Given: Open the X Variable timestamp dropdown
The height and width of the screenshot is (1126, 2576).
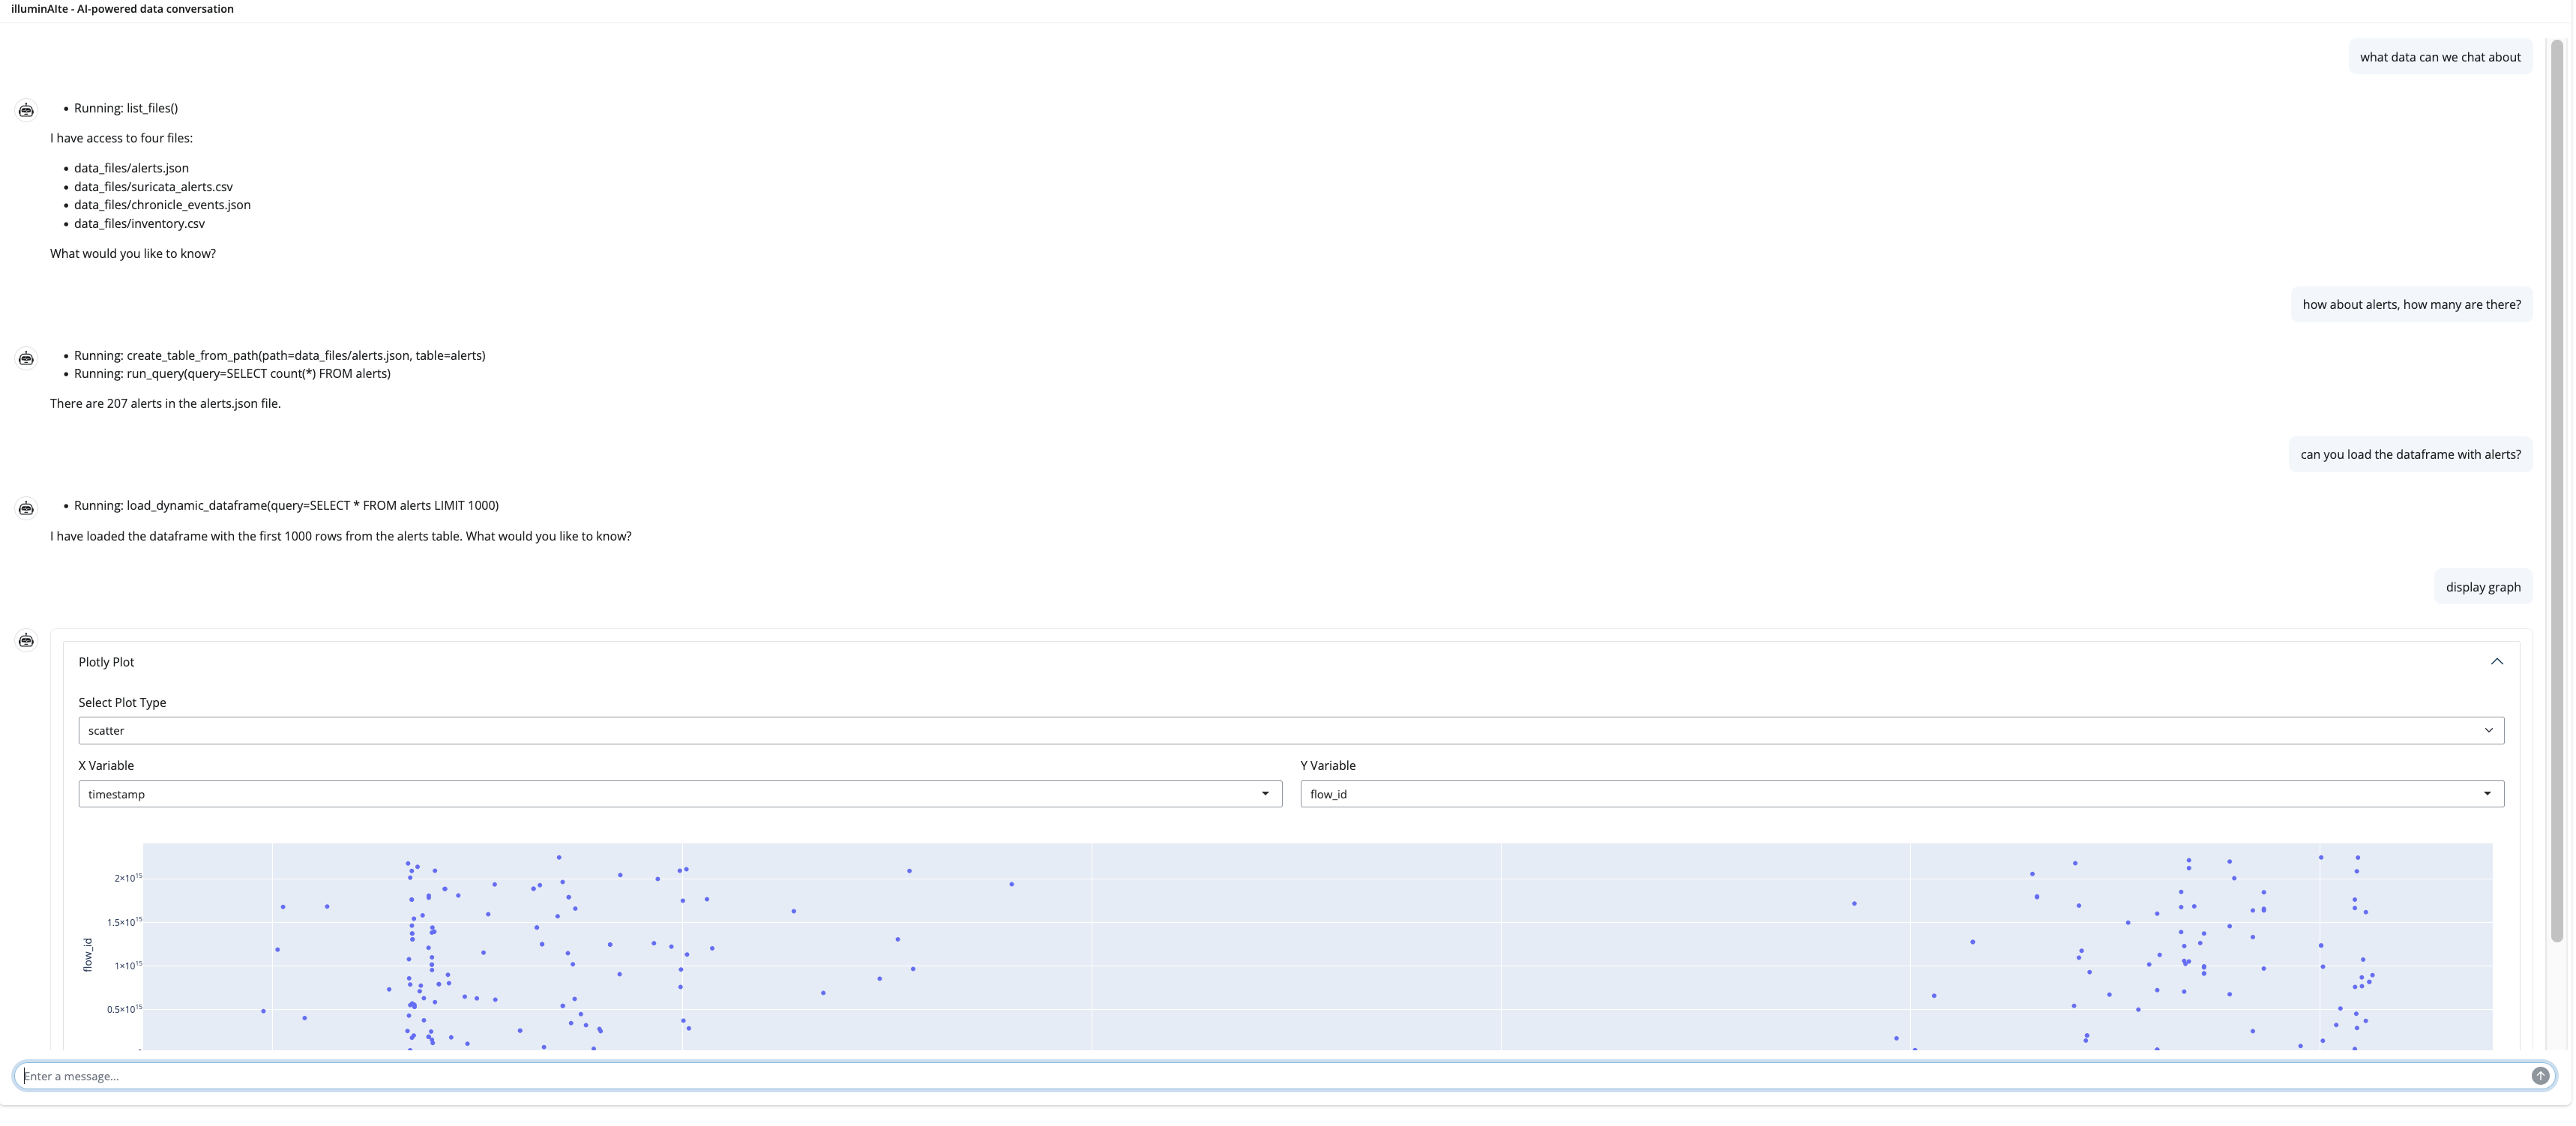Looking at the screenshot, I should [x=680, y=794].
